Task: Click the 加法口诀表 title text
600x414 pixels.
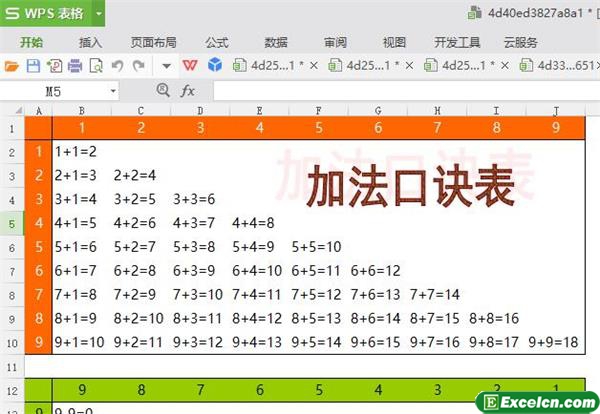Action: pos(411,187)
